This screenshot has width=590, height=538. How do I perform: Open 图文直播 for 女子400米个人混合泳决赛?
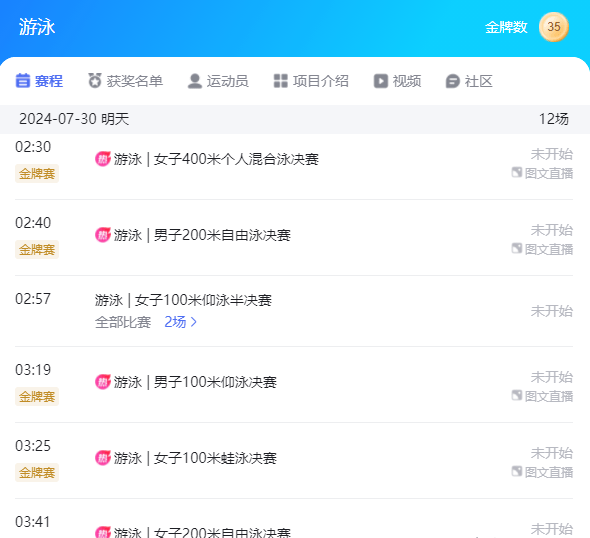click(542, 173)
